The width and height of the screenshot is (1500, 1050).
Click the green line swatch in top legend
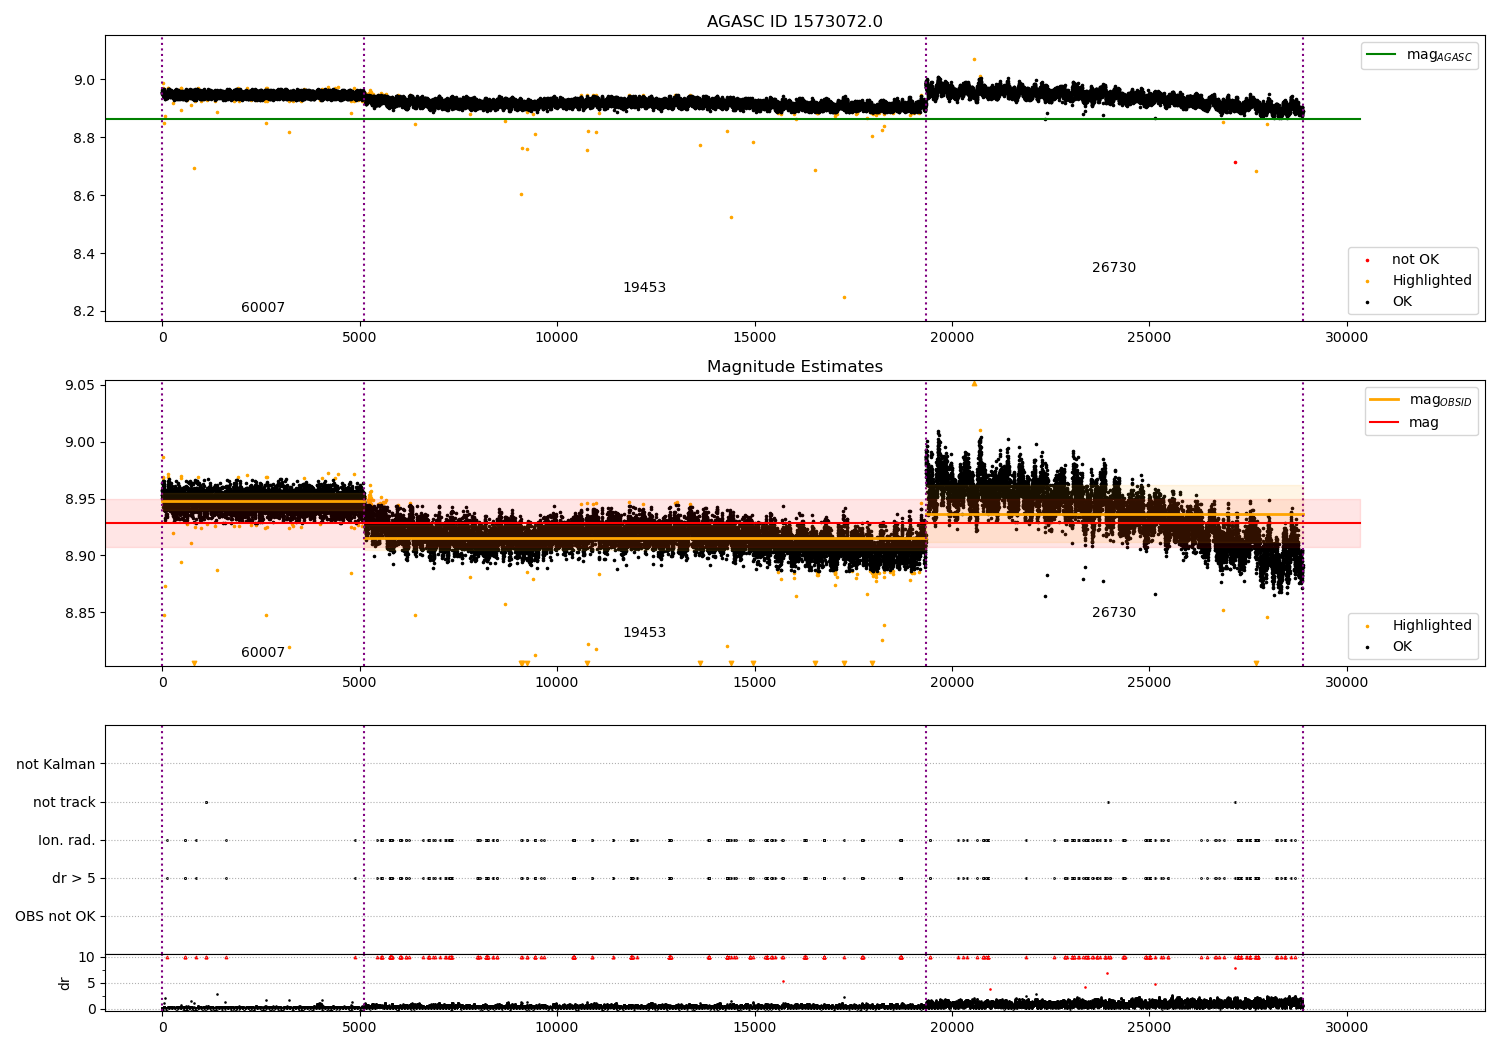[x=1381, y=55]
